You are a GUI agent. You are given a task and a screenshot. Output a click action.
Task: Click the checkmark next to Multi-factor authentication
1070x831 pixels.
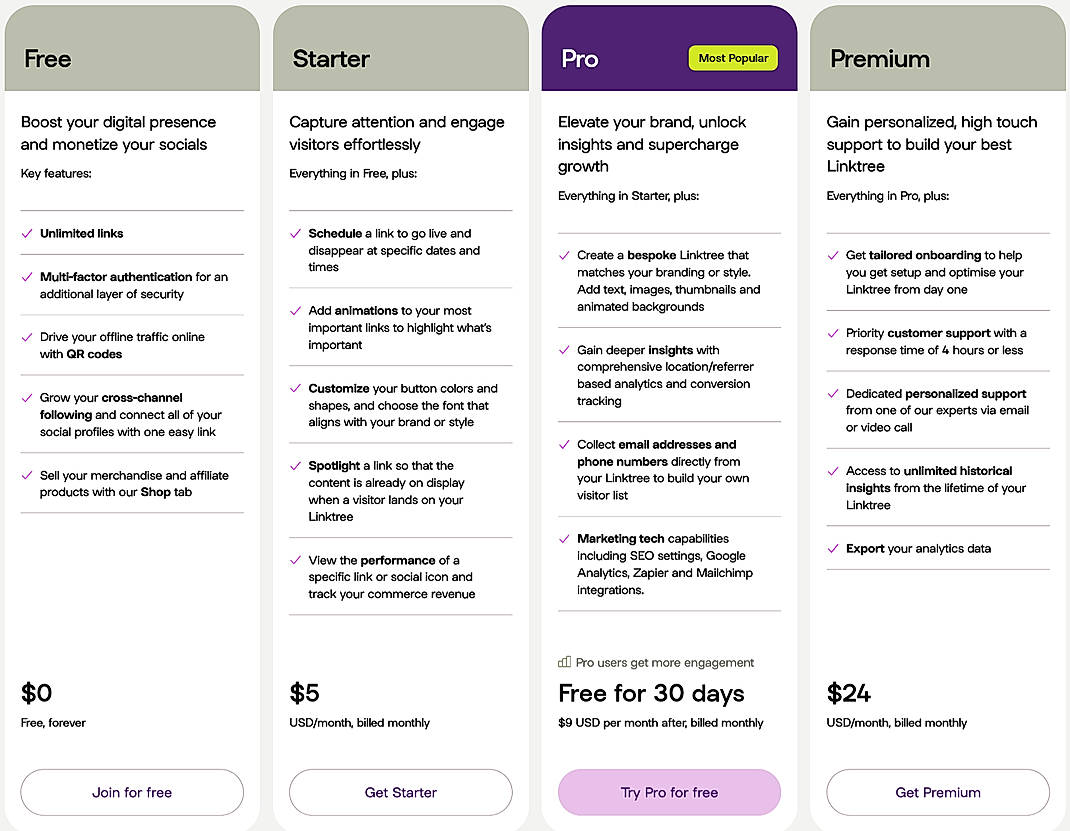point(27,277)
